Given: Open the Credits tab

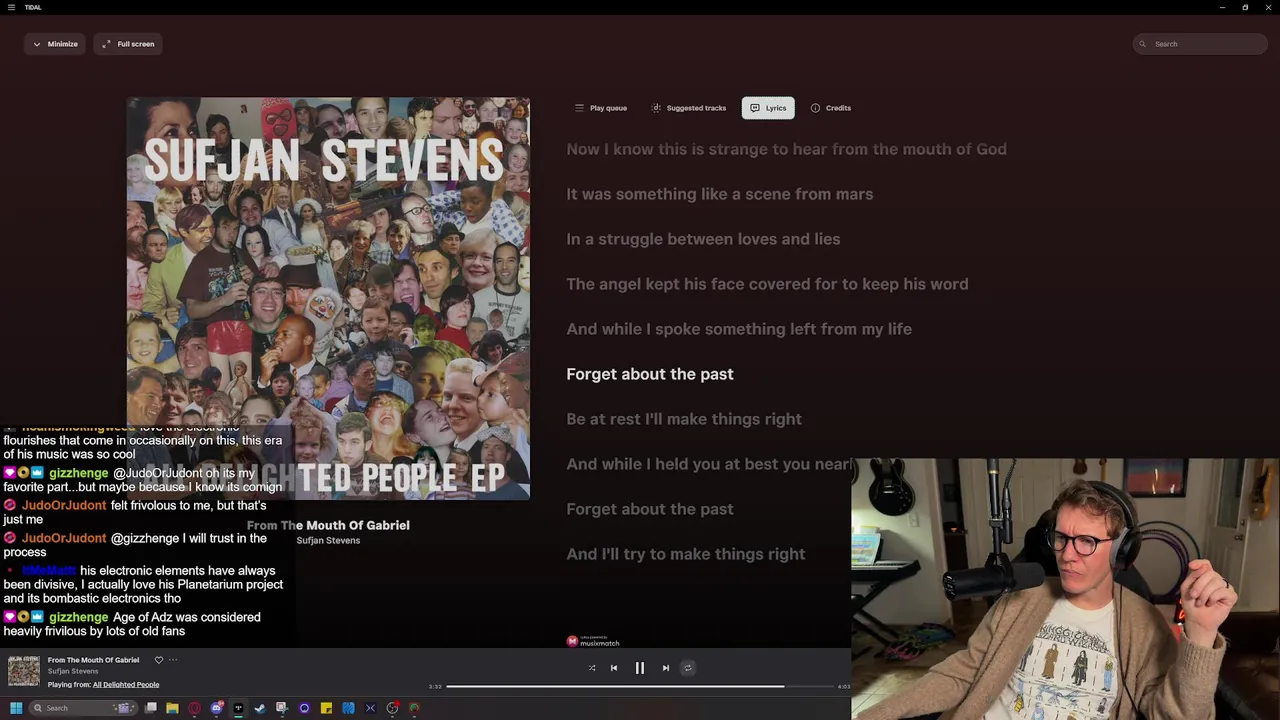Looking at the screenshot, I should tap(831, 108).
